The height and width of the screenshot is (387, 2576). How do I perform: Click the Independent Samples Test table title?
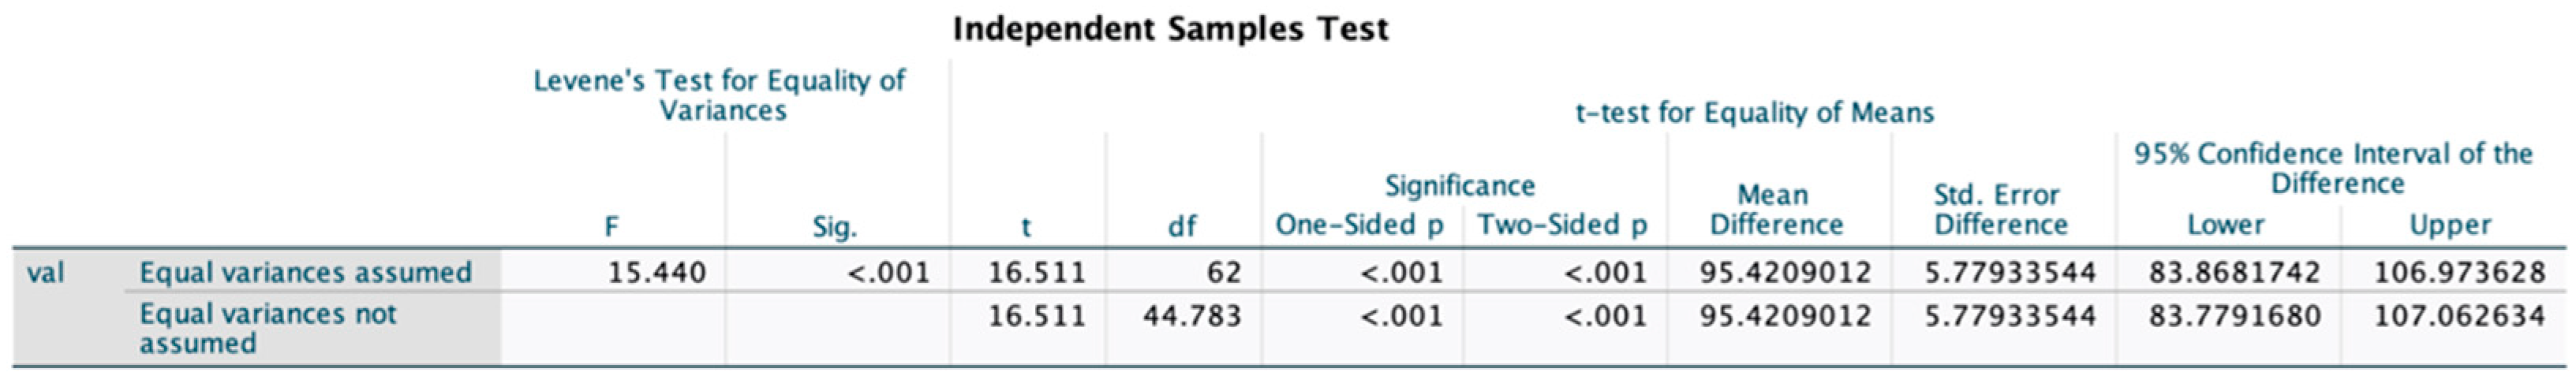pos(1170,29)
